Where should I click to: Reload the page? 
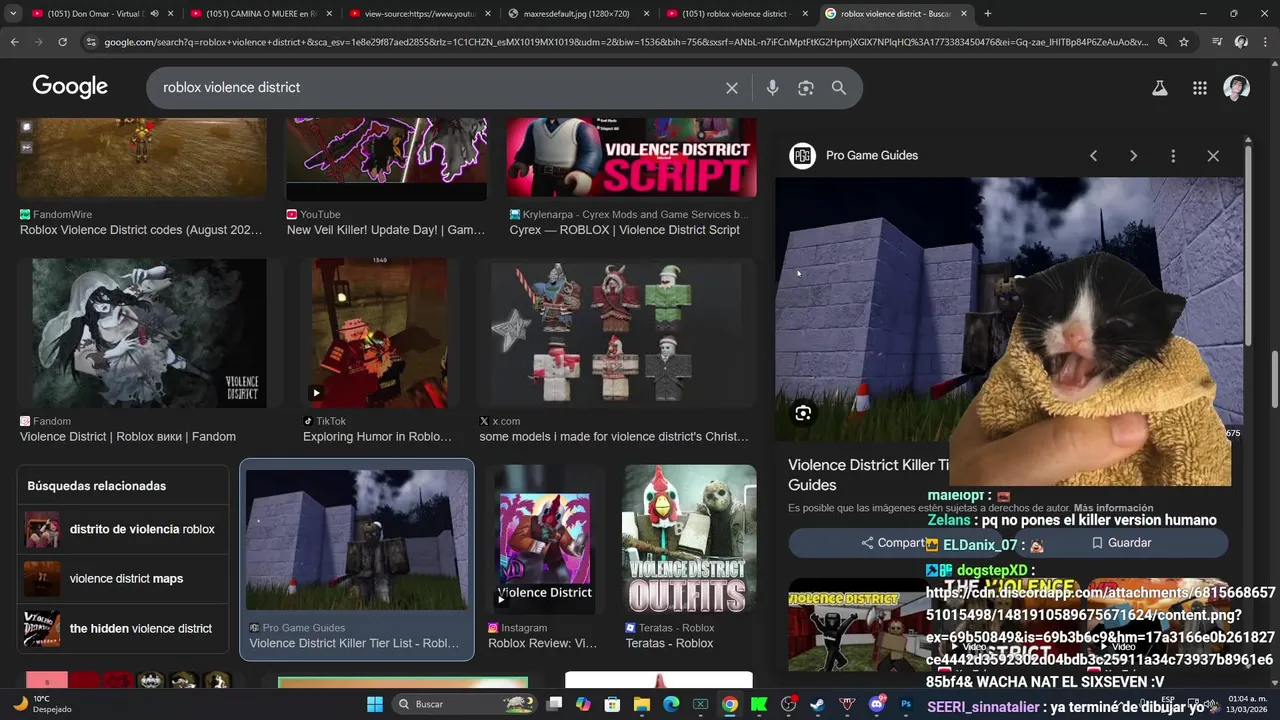(x=62, y=42)
